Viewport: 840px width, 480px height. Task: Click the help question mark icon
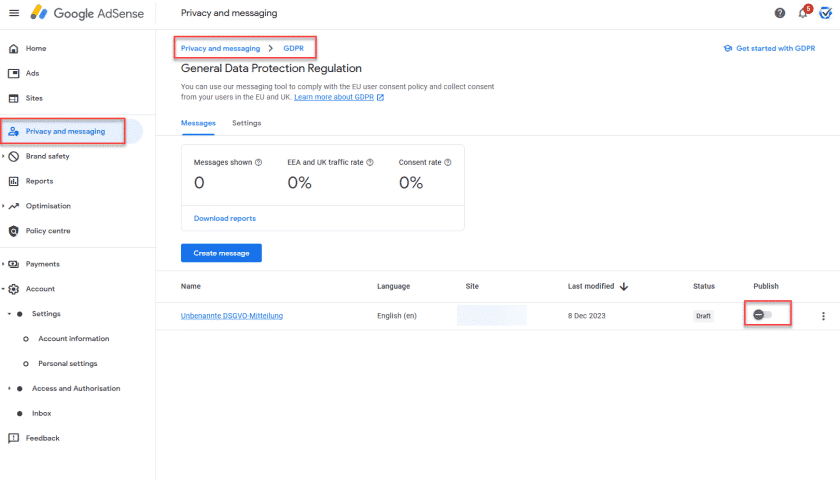(780, 13)
